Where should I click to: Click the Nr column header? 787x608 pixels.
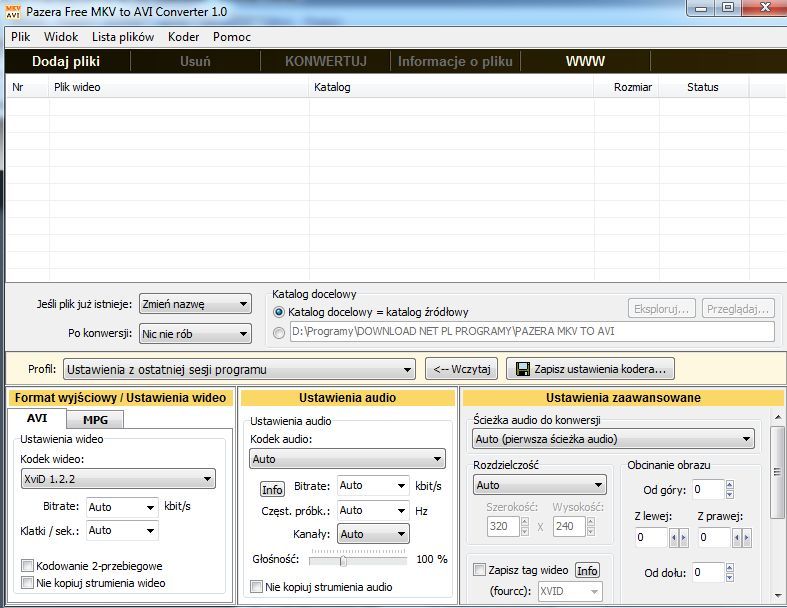coord(28,87)
